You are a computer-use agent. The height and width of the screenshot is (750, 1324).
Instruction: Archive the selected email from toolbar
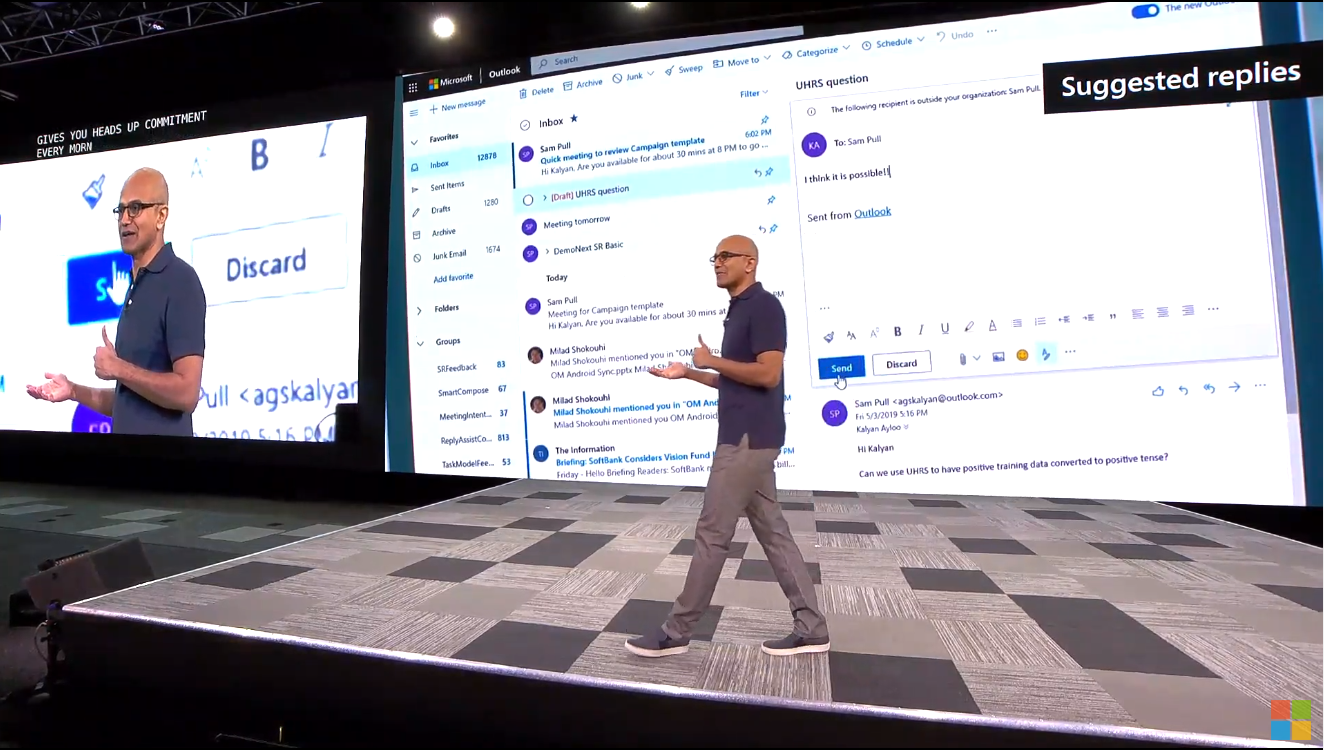coord(582,84)
